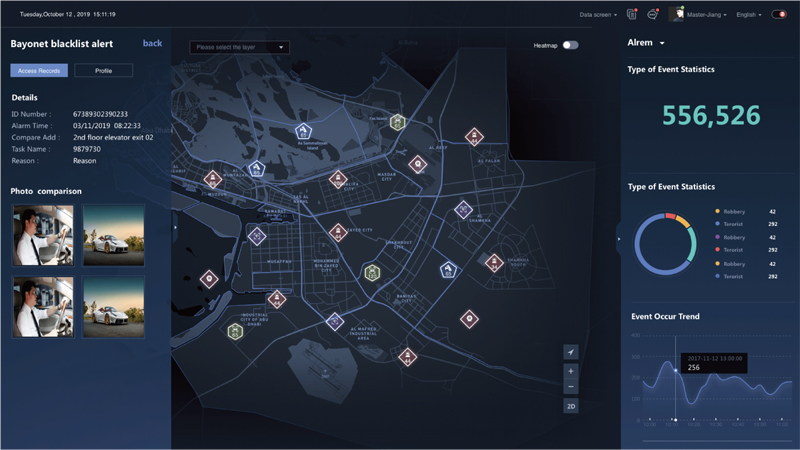800x450 pixels.
Task: Open the chat messages icon
Action: 653,15
